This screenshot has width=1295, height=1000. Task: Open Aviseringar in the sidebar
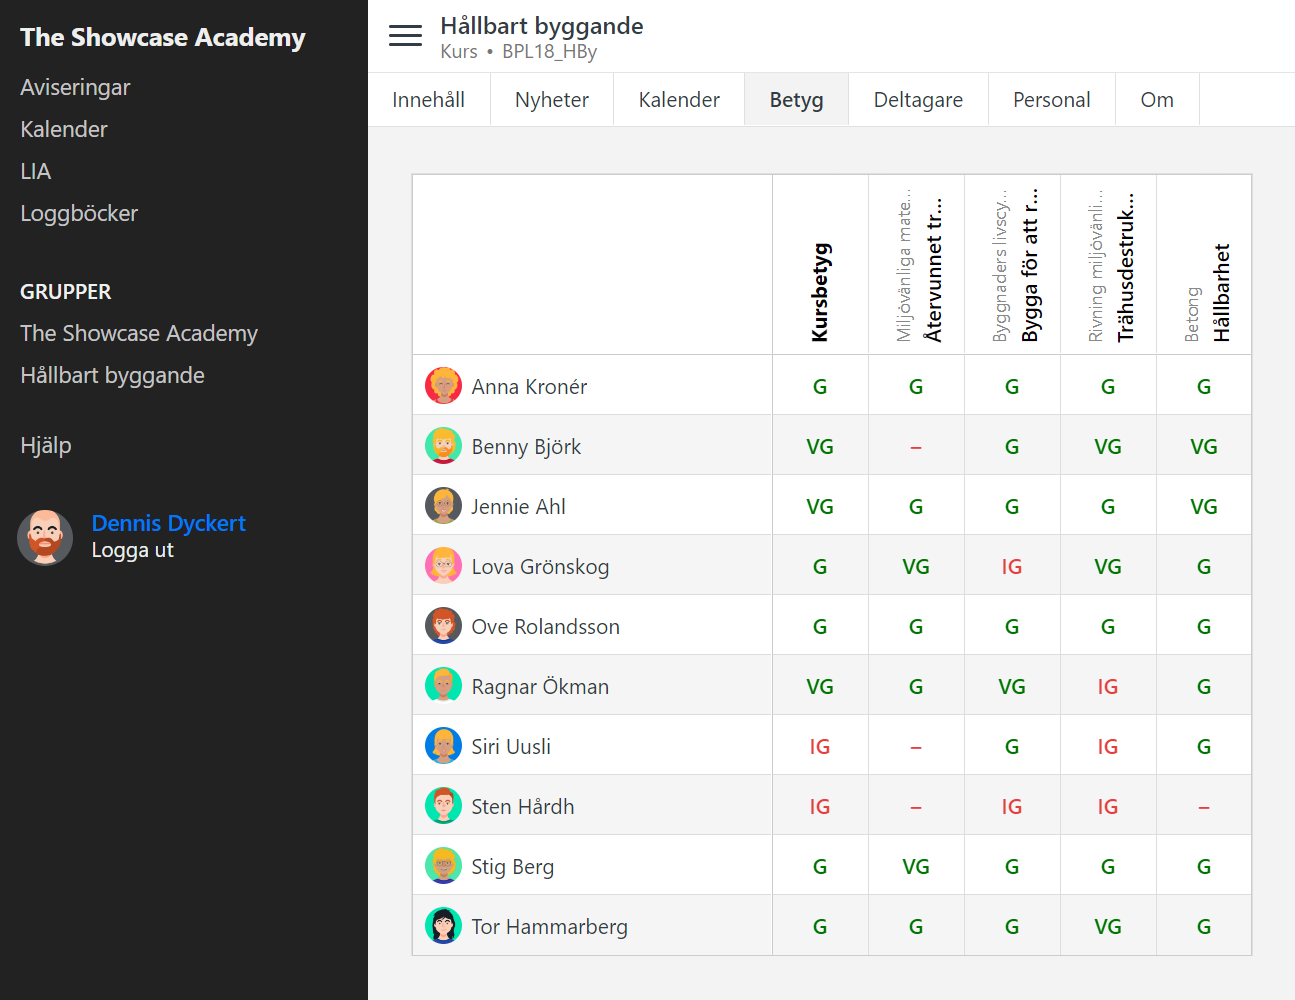[x=75, y=87]
